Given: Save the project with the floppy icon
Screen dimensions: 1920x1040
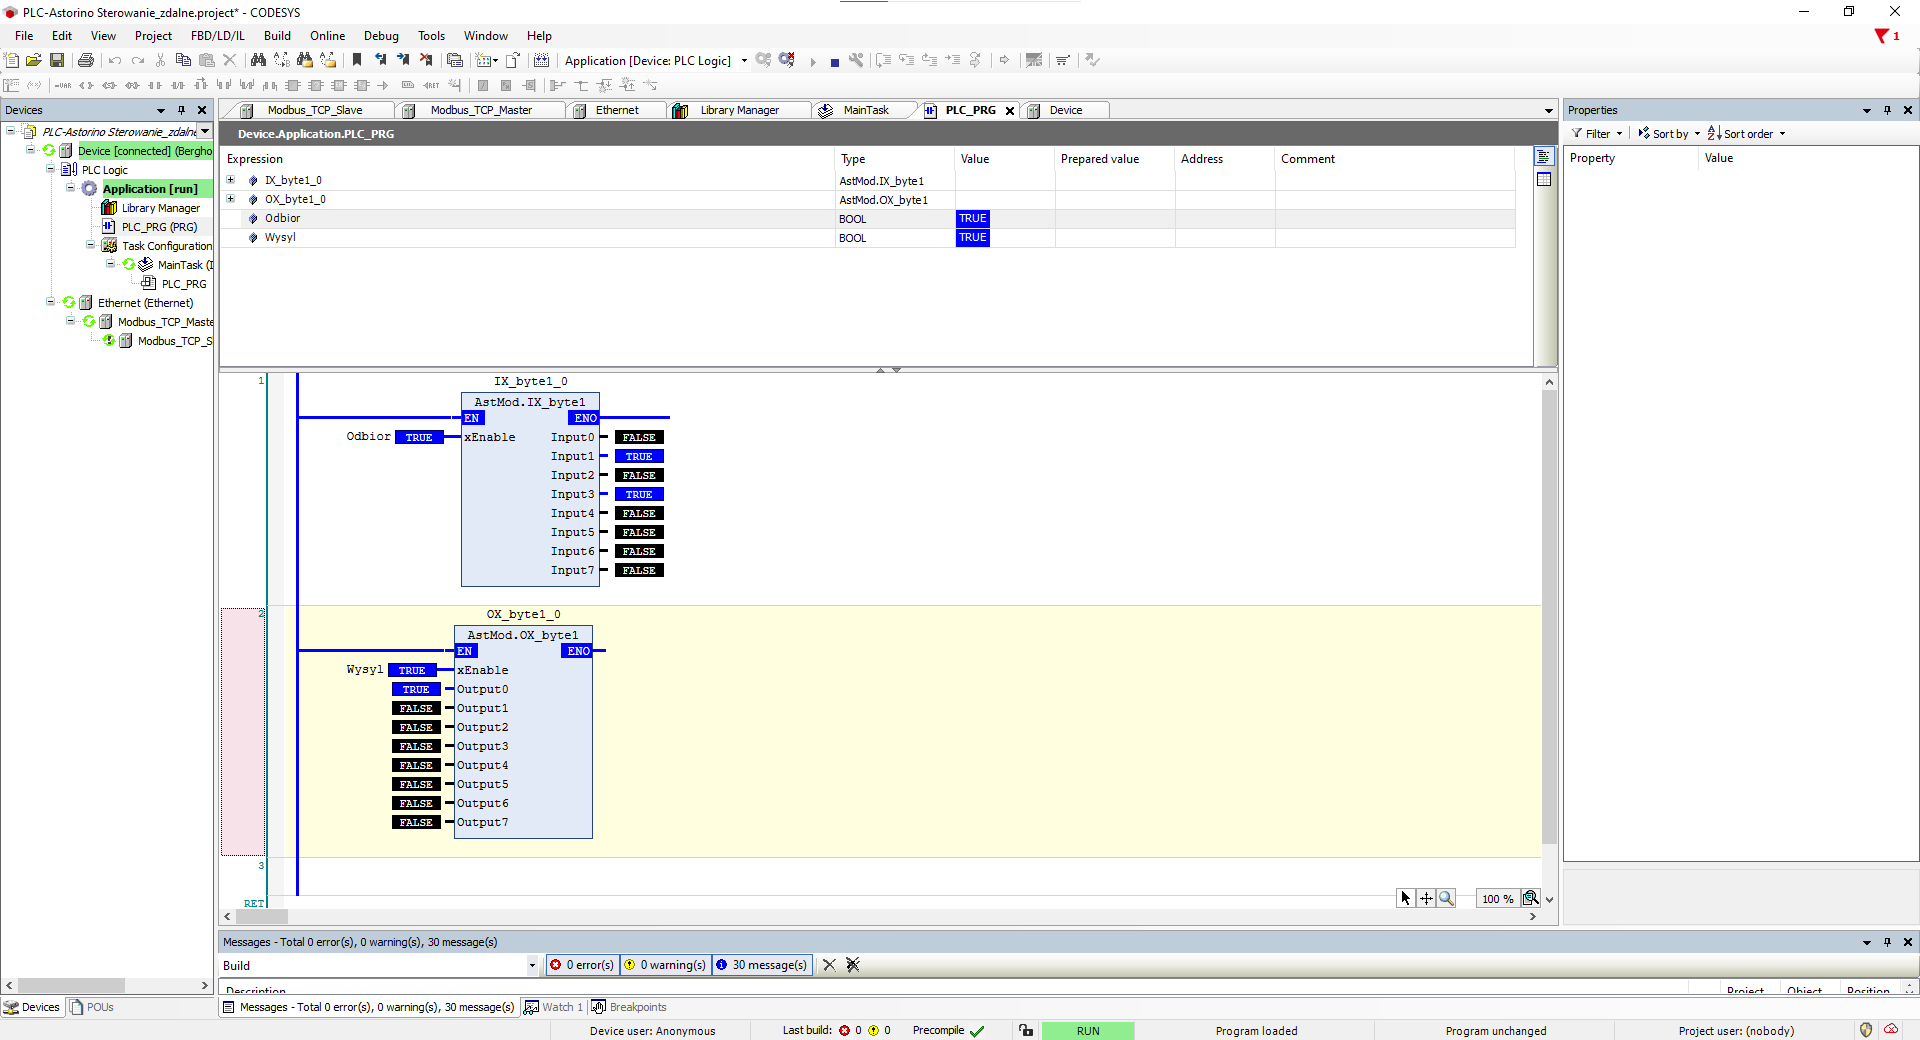Looking at the screenshot, I should [57, 60].
